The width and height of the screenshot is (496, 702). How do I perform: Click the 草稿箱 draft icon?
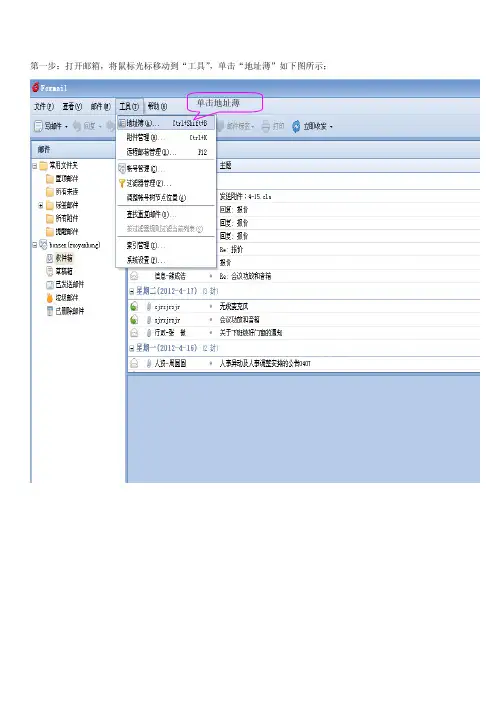(50, 271)
